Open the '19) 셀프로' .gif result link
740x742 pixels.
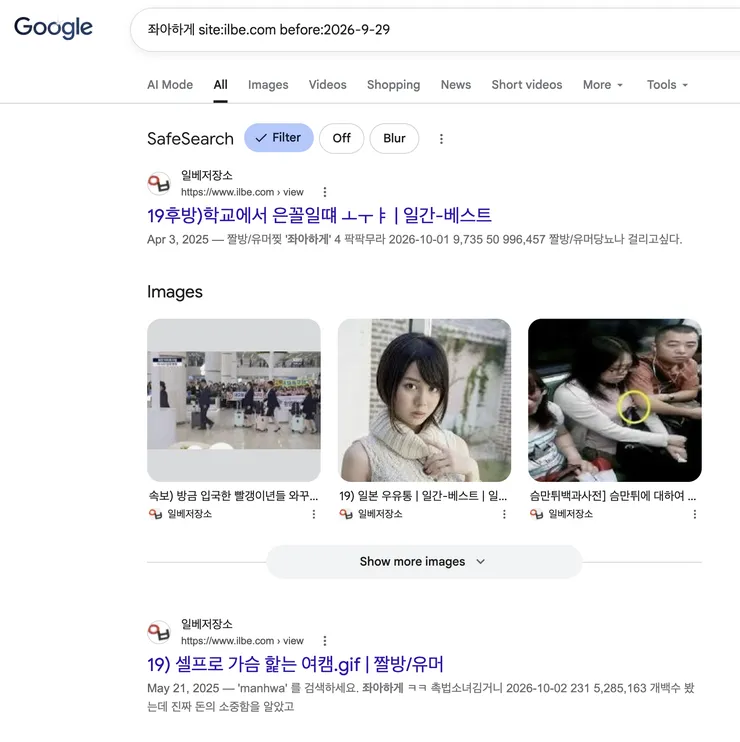295,664
